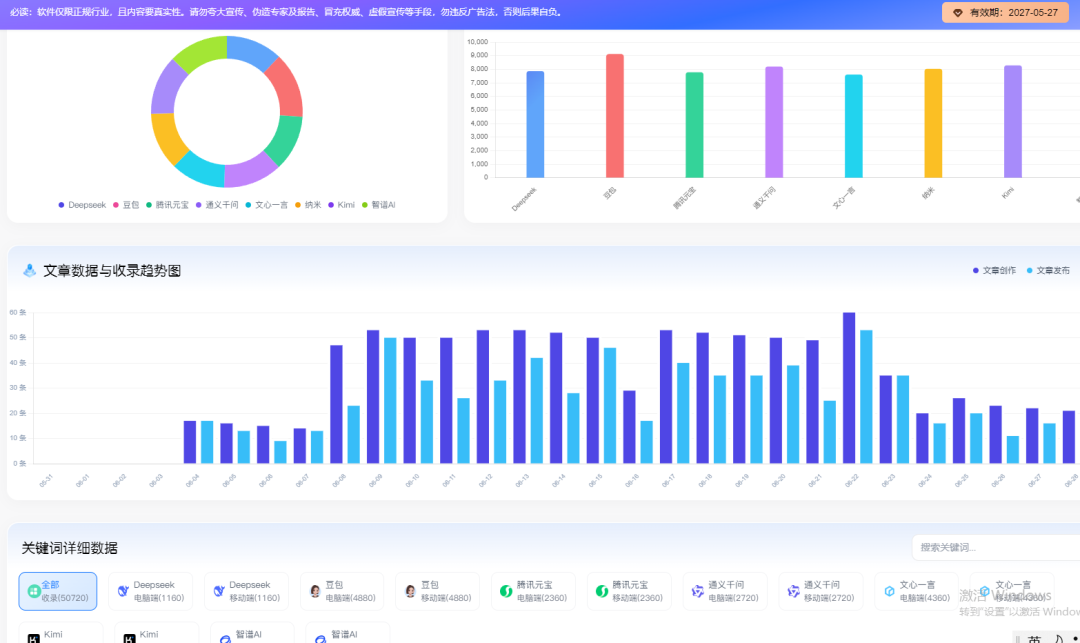The image size is (1080, 643).
Task: Select 通义千问 移动端(2720) filter
Action: tap(820, 591)
